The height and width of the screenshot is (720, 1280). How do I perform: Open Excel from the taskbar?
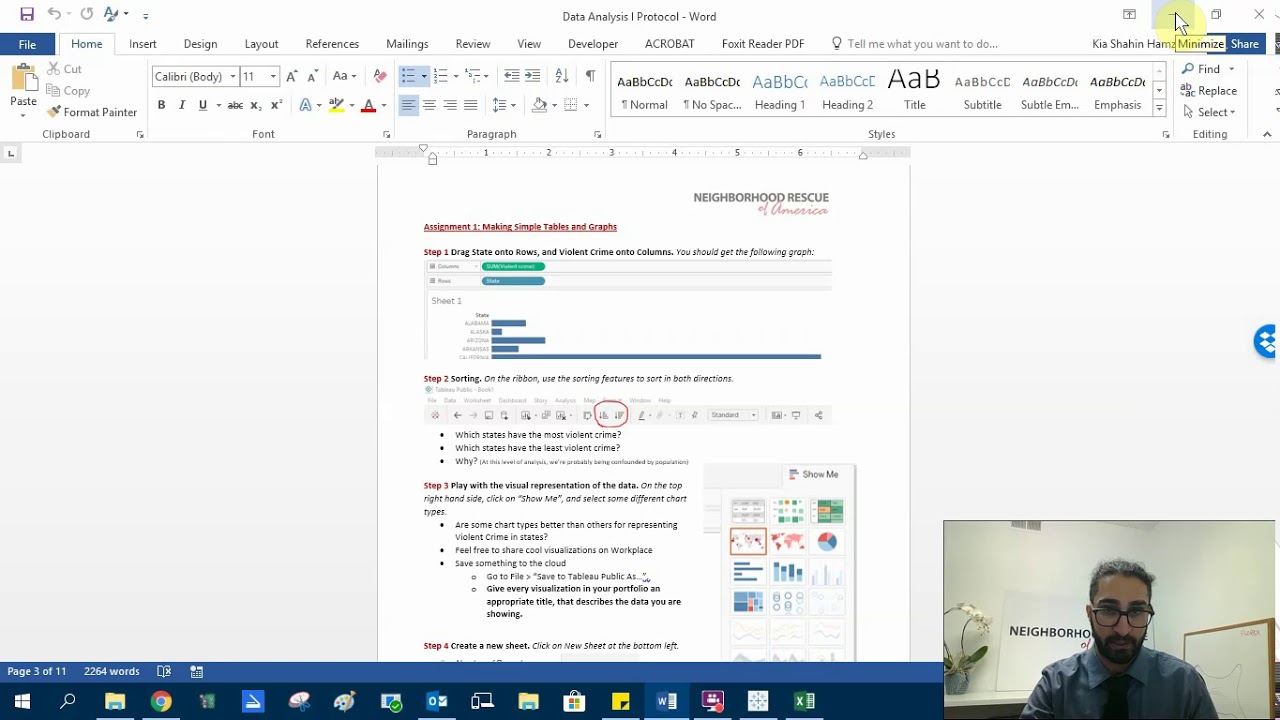(x=804, y=701)
